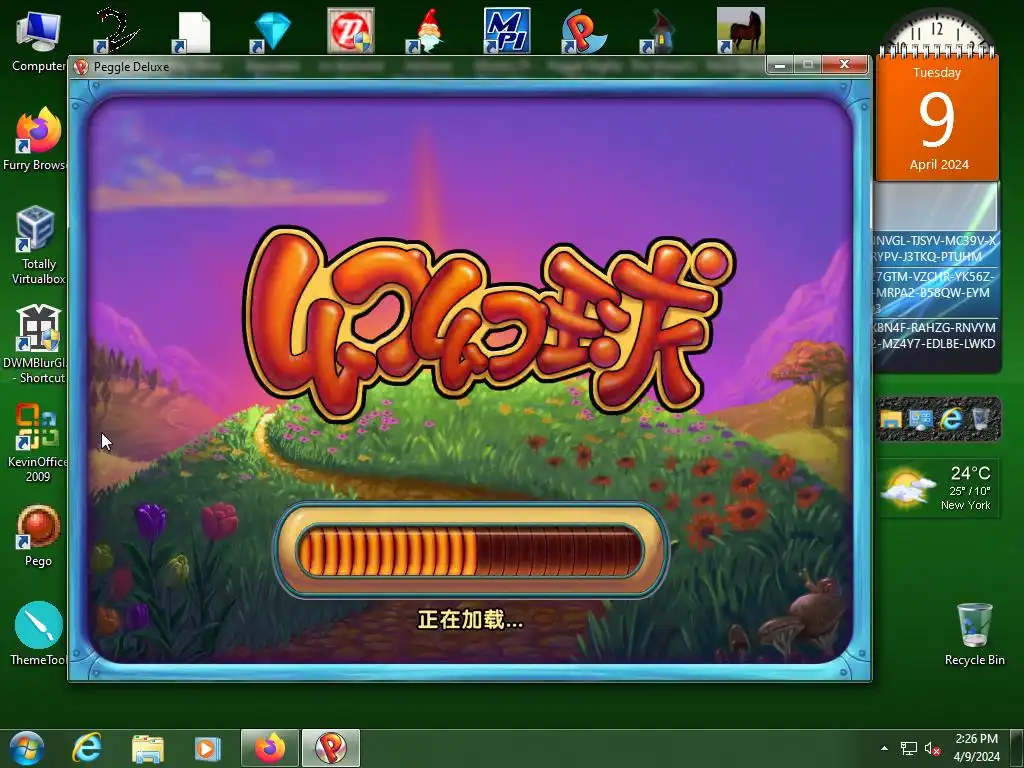The width and height of the screenshot is (1024, 768).
Task: Click Internet Explorer icon in launcher gadget
Action: [951, 419]
